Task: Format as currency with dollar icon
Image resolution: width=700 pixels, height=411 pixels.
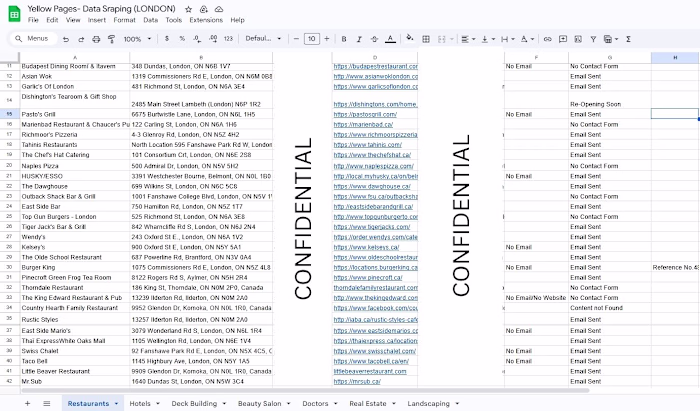Action: tap(167, 39)
